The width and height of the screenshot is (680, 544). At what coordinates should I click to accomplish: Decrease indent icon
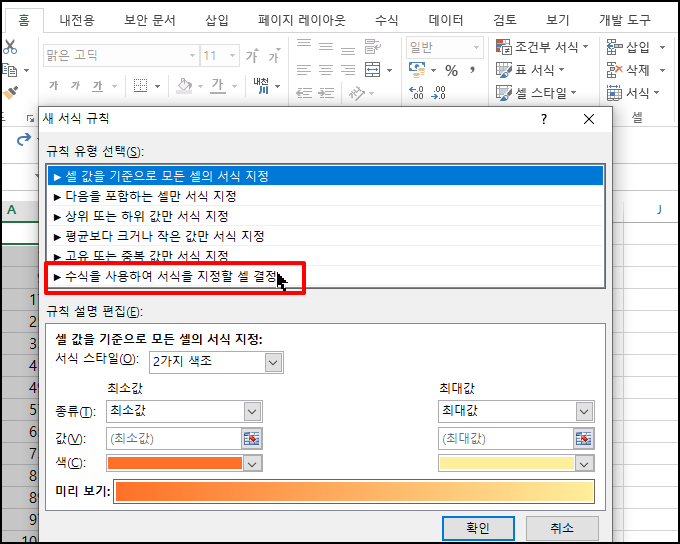click(304, 92)
